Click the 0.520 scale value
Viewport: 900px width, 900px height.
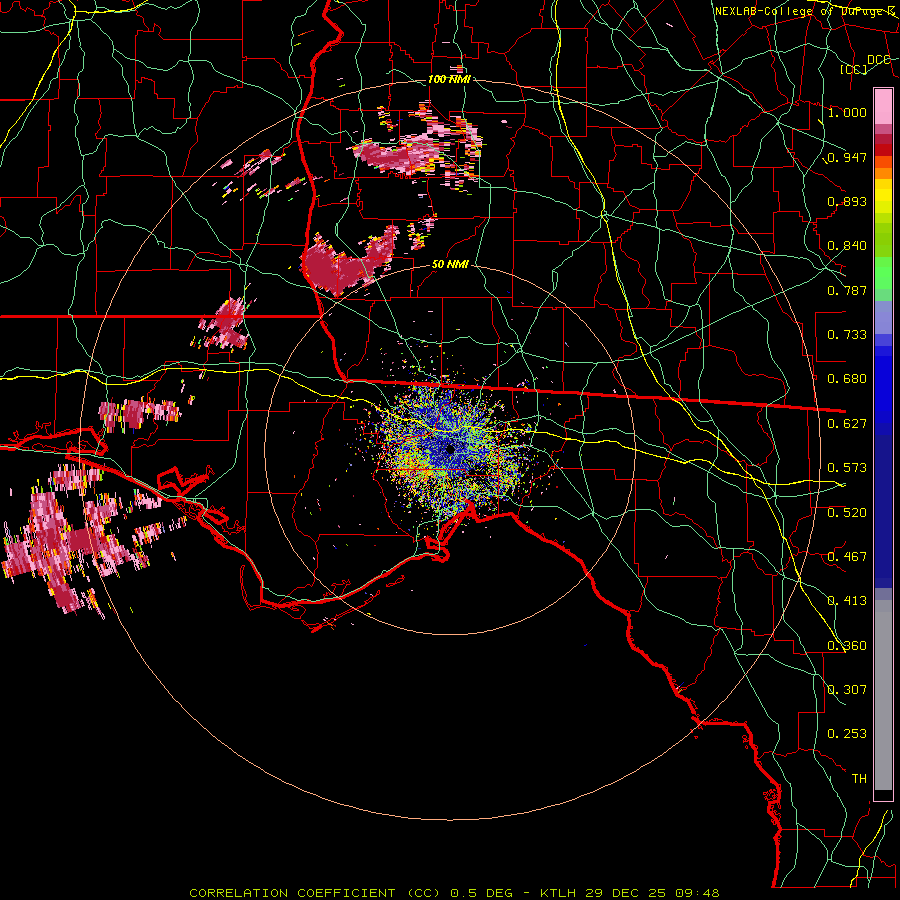coord(847,513)
